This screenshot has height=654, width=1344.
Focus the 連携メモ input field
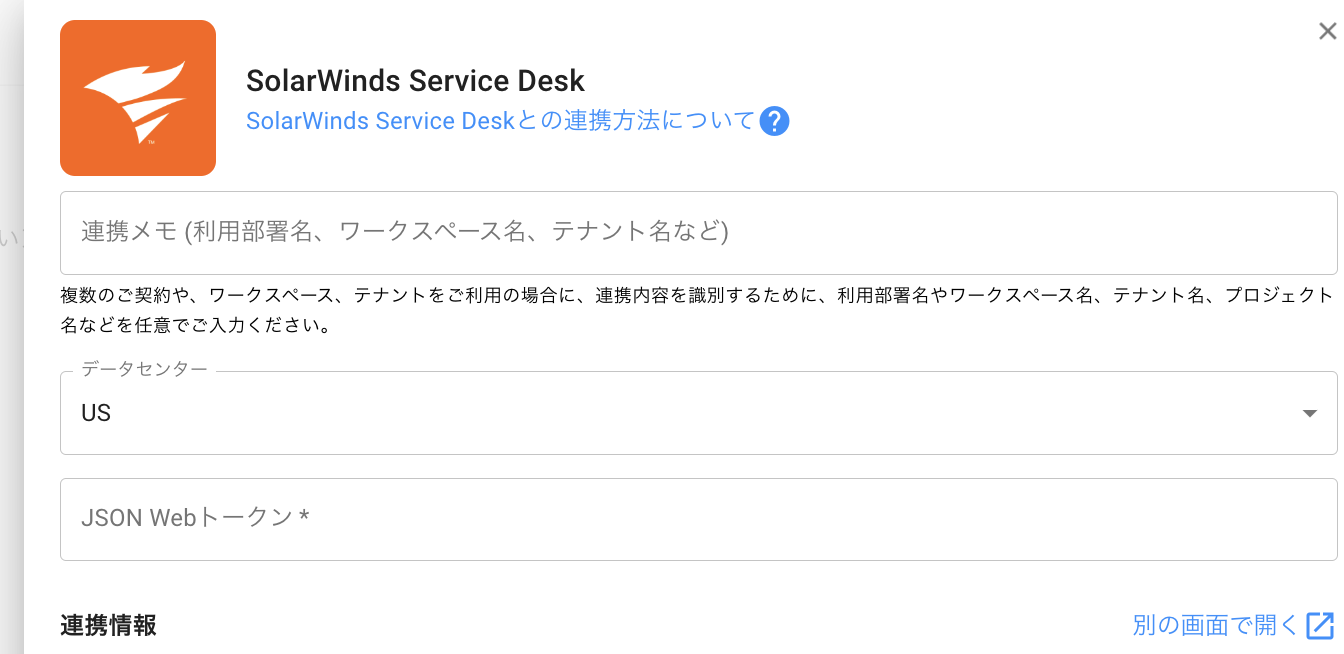pyautogui.click(x=698, y=233)
